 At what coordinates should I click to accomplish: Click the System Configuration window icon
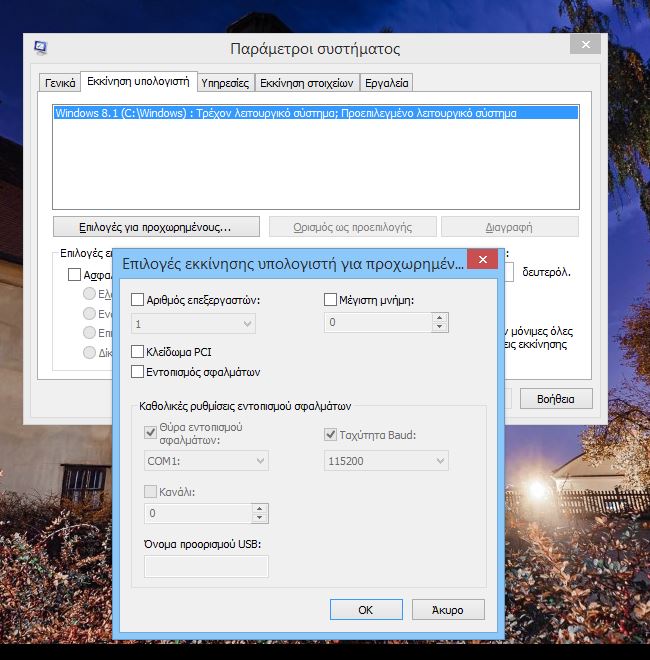coord(40,48)
